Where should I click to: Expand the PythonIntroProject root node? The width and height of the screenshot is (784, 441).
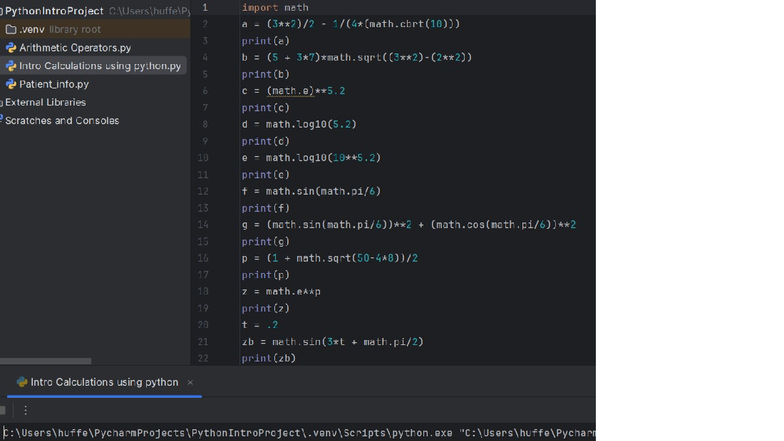pos(54,11)
